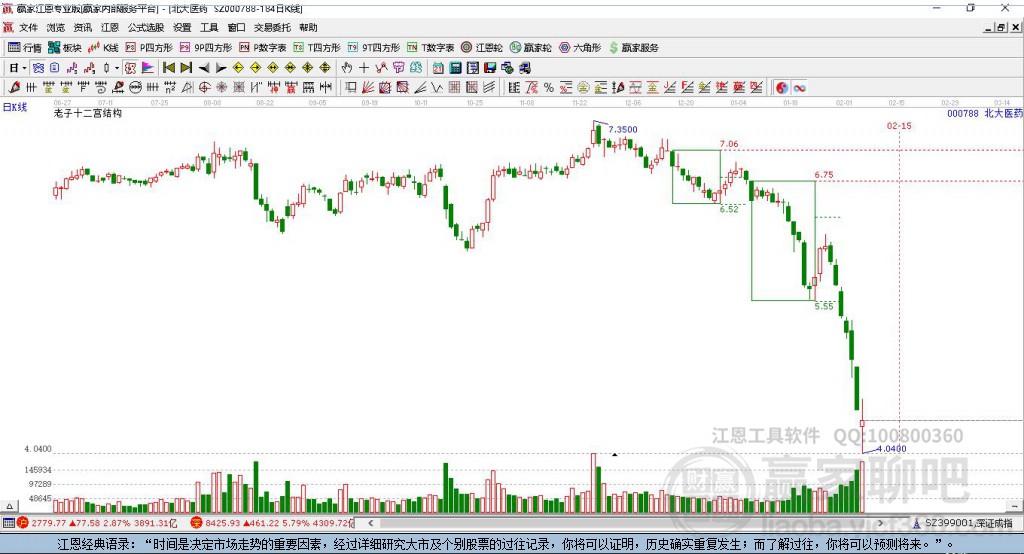Open the T数字表 tool
This screenshot has width=1024, height=554.
tap(430, 48)
